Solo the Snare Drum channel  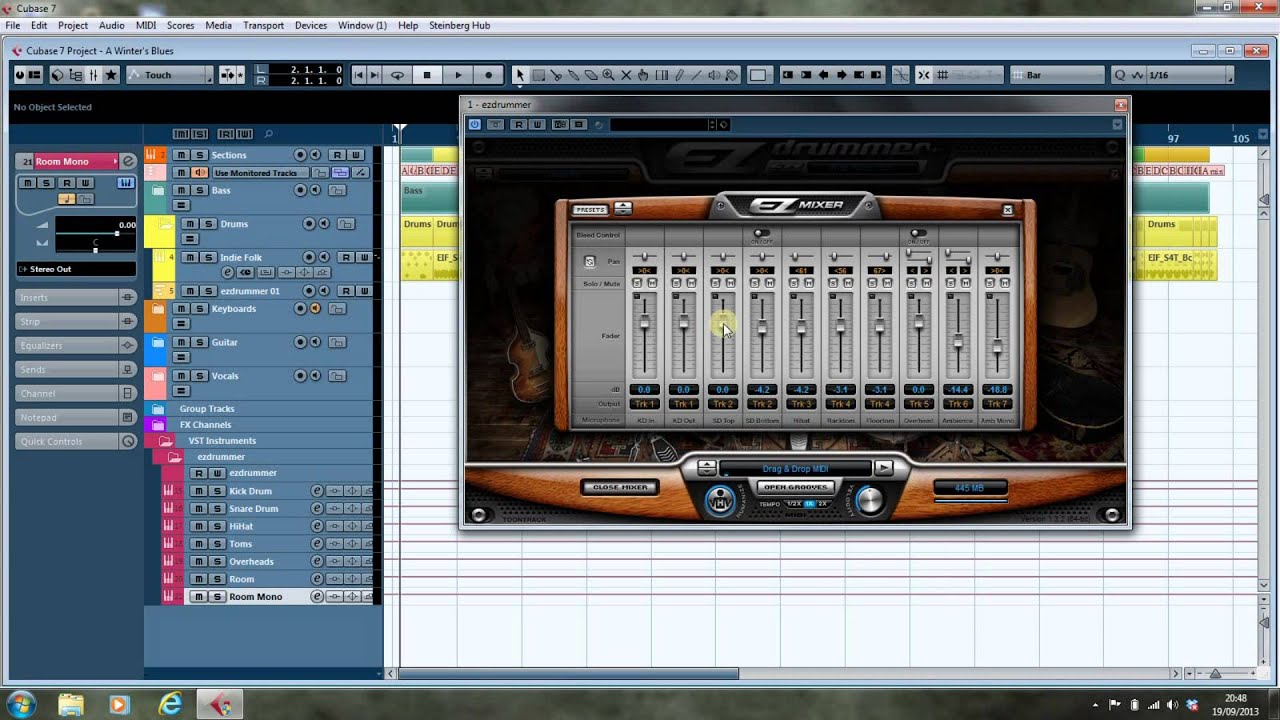pyautogui.click(x=216, y=509)
